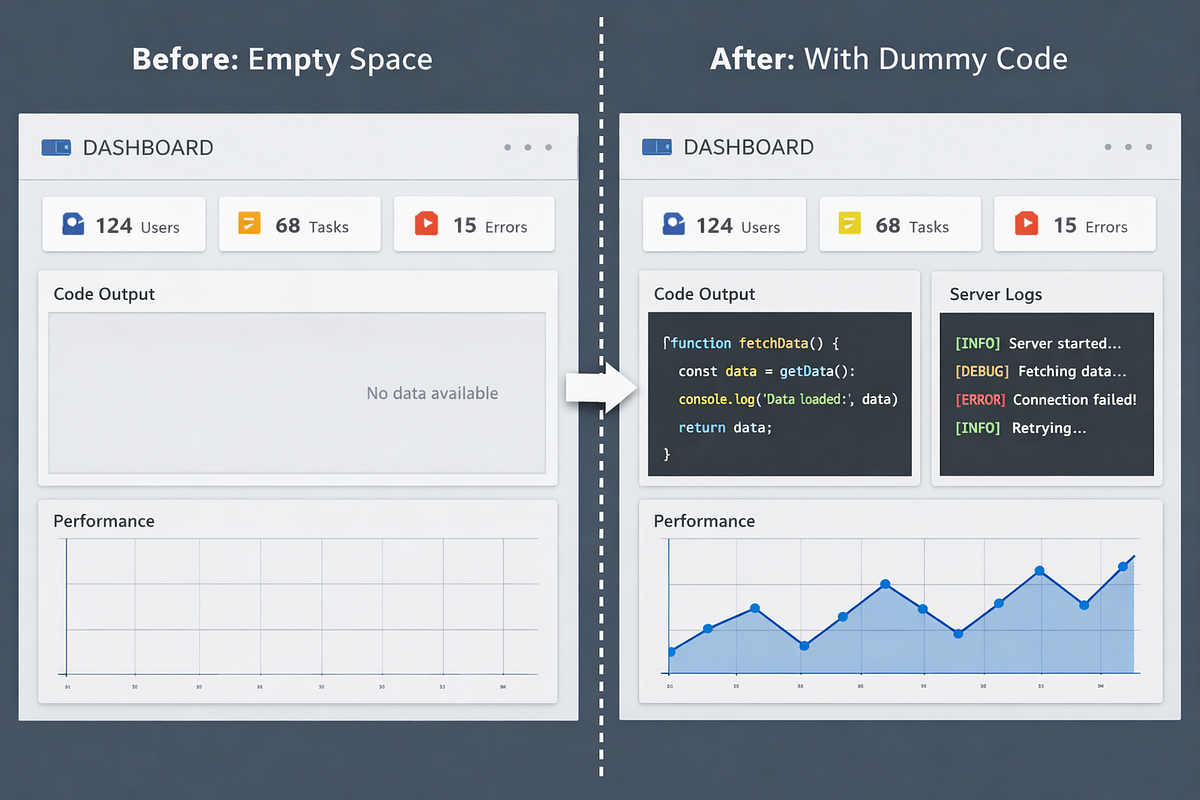1200x800 pixels.
Task: Select the '[ERROR] Connection failed!' log entry
Action: coord(1046,399)
